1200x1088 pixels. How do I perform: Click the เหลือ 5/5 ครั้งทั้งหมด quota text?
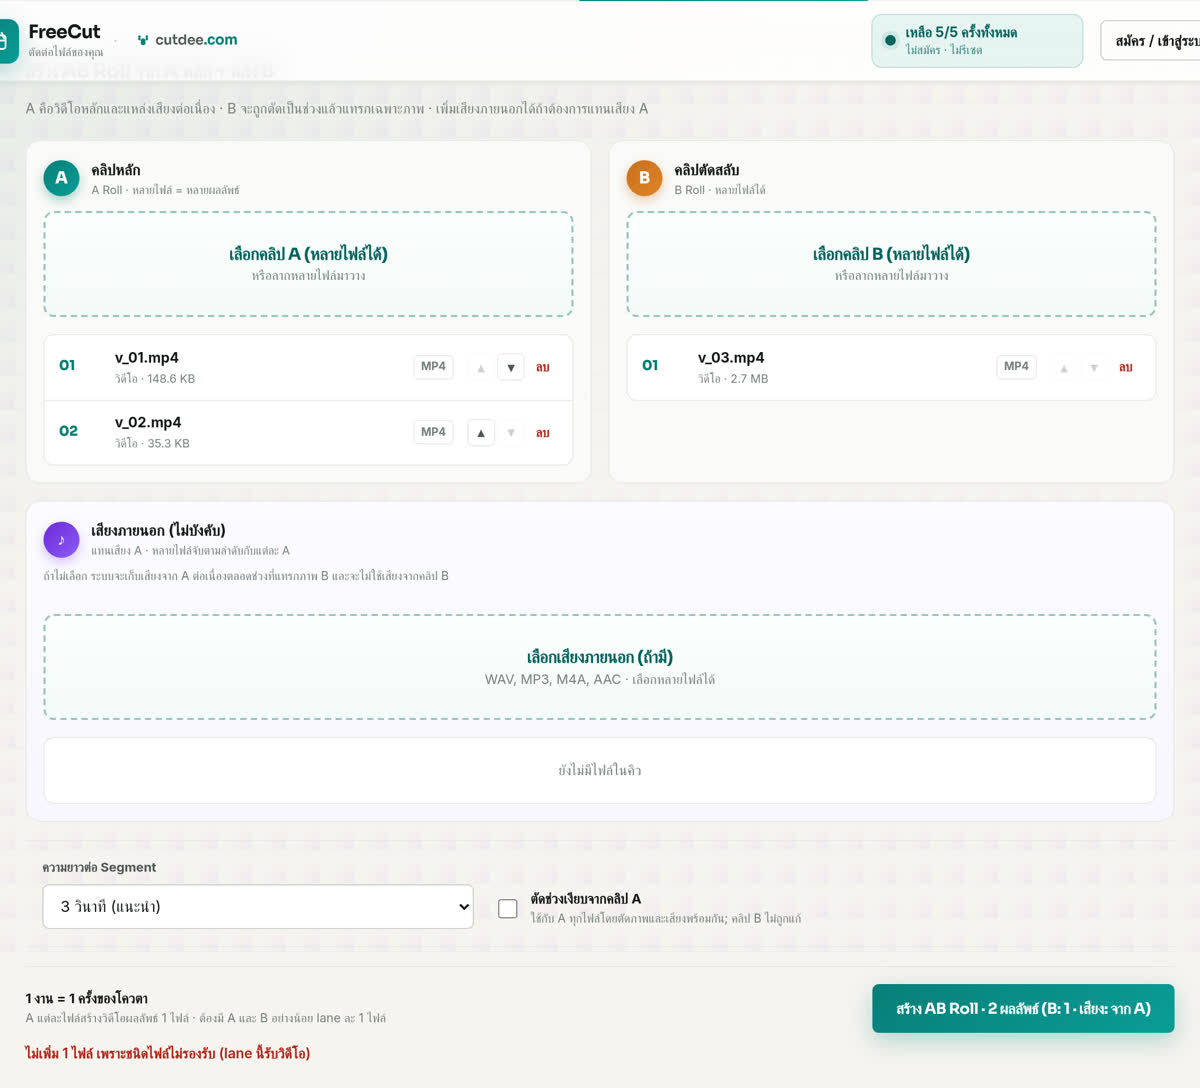pos(961,32)
